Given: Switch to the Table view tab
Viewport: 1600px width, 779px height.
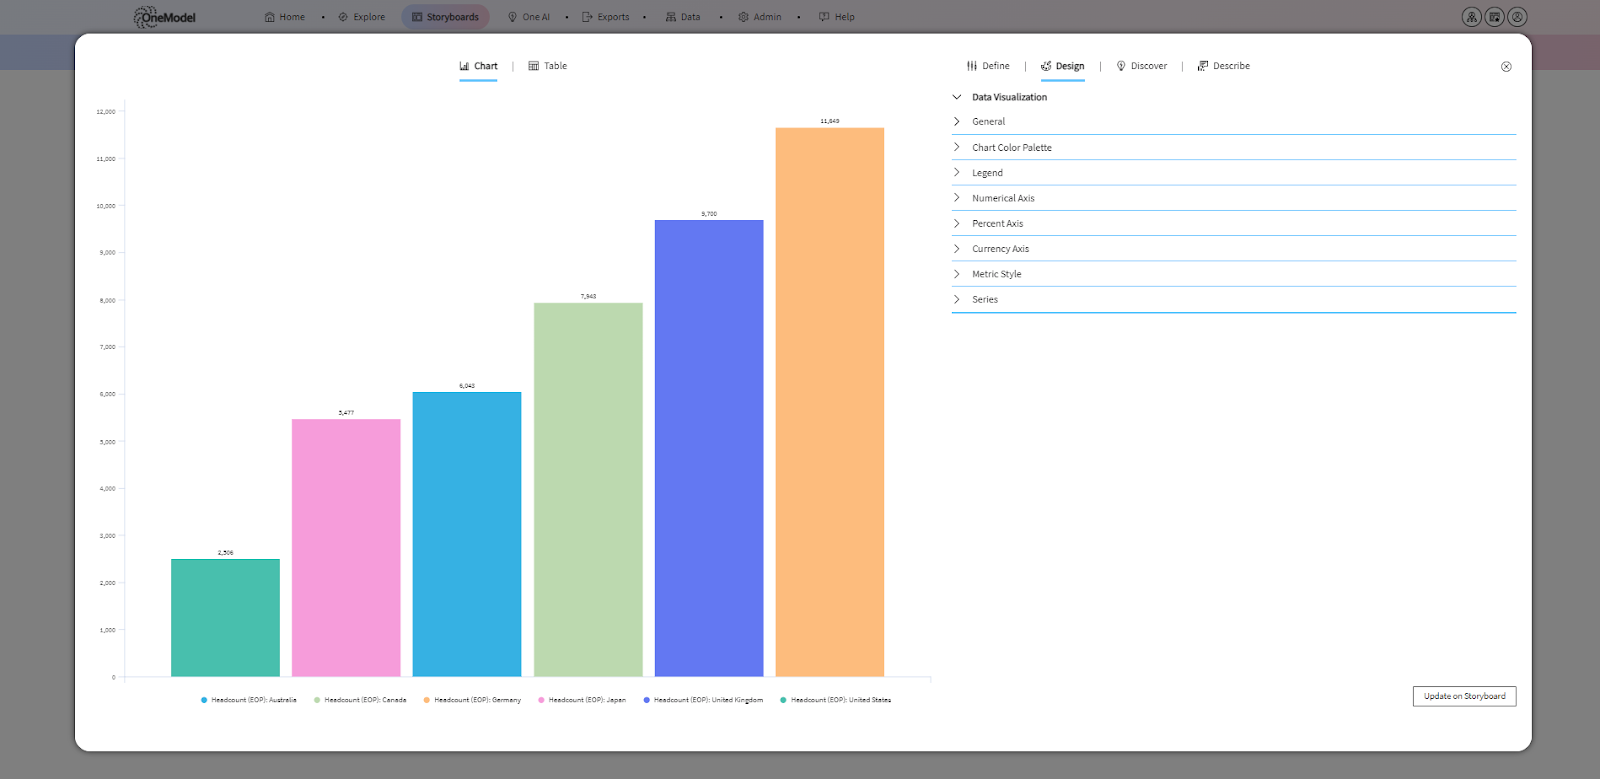Looking at the screenshot, I should [548, 66].
